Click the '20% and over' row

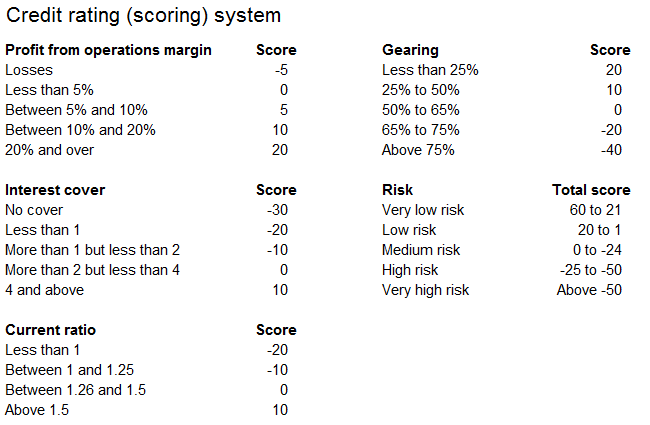point(146,150)
